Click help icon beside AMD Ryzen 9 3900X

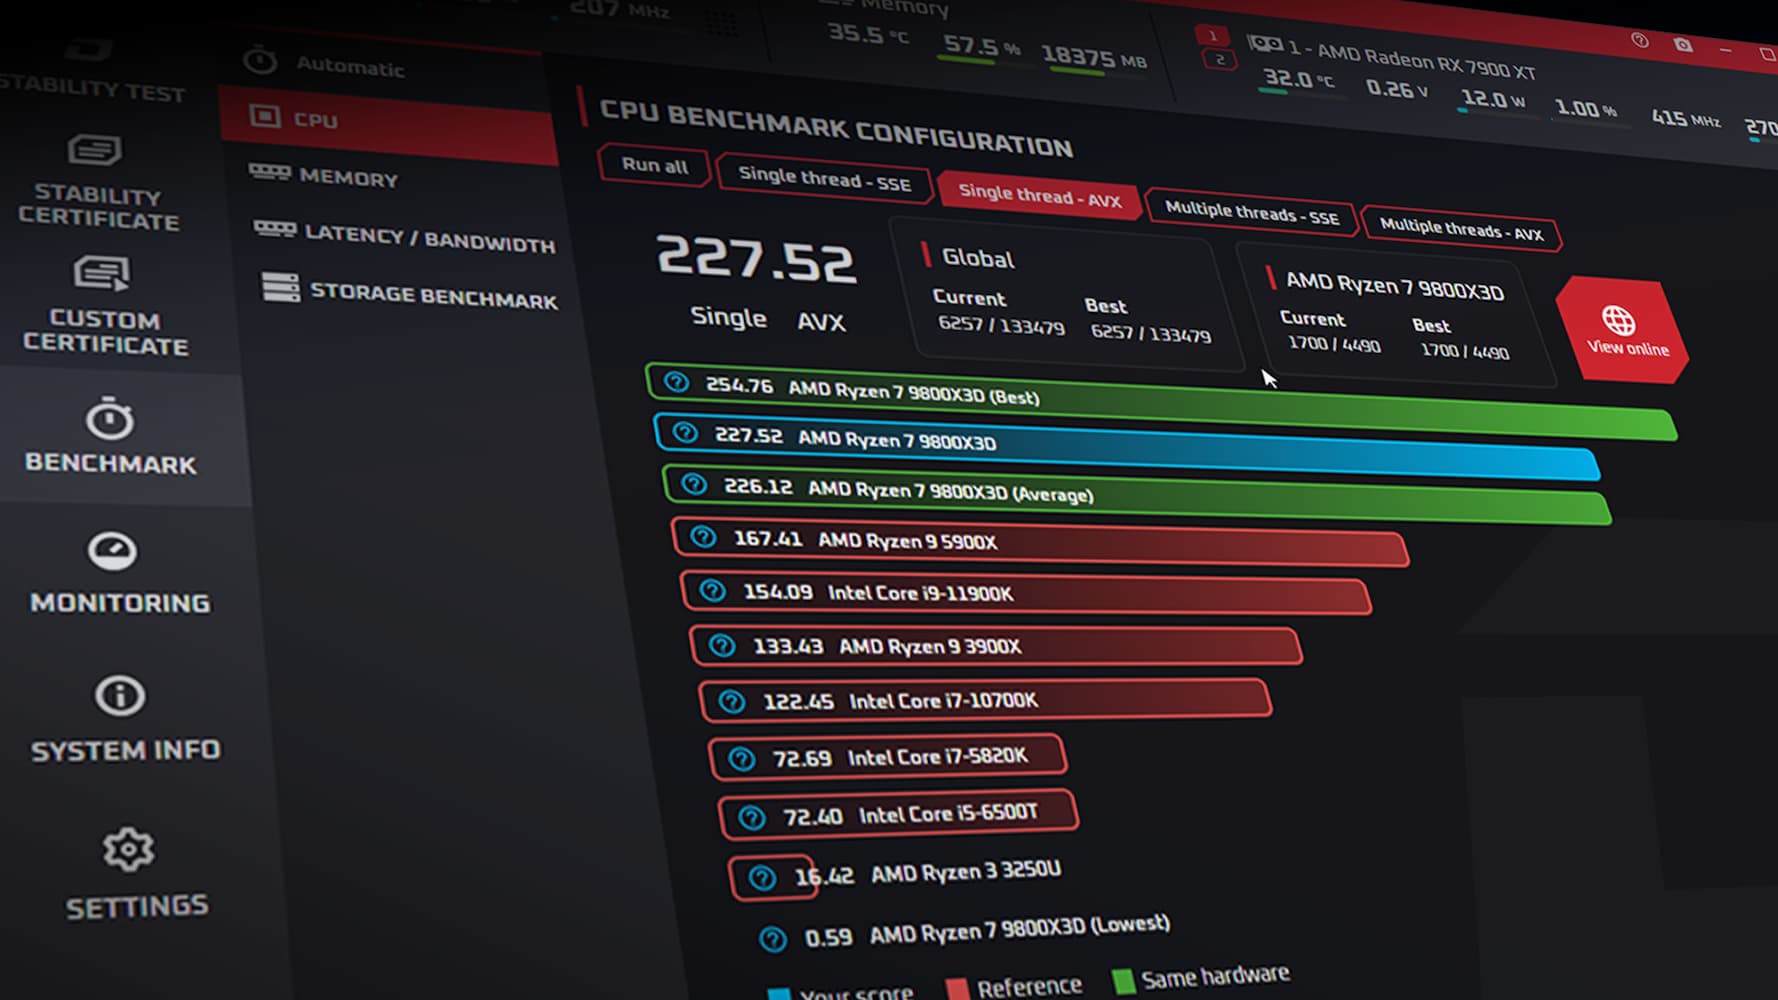(x=722, y=645)
